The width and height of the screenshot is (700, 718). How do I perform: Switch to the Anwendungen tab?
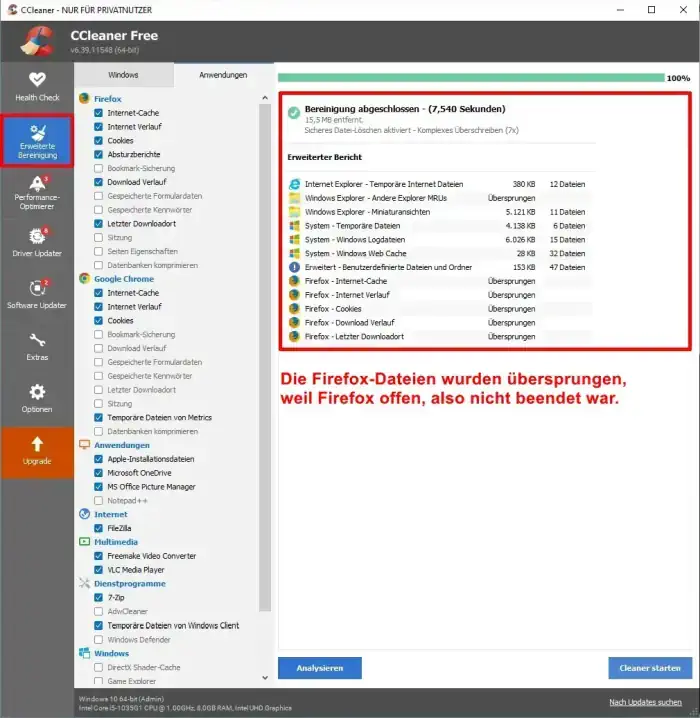point(223,75)
